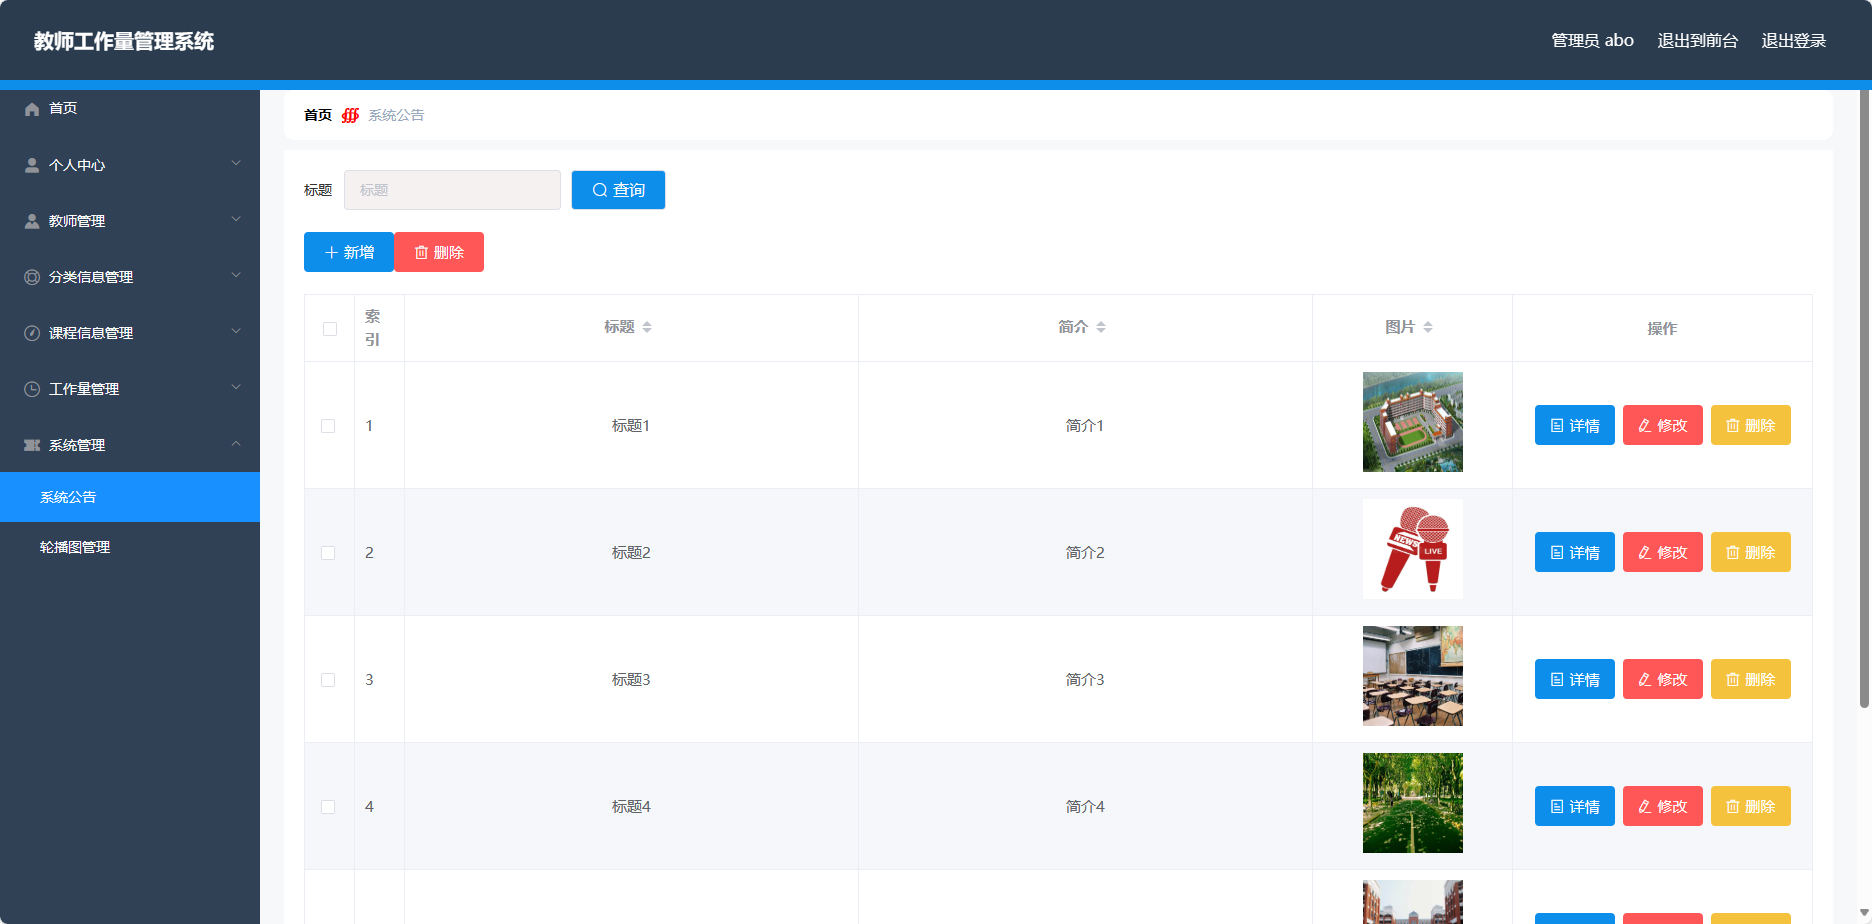Viewport: 1872px width, 924px height.
Task: Click 删除 for row 标题2
Action: [1750, 552]
